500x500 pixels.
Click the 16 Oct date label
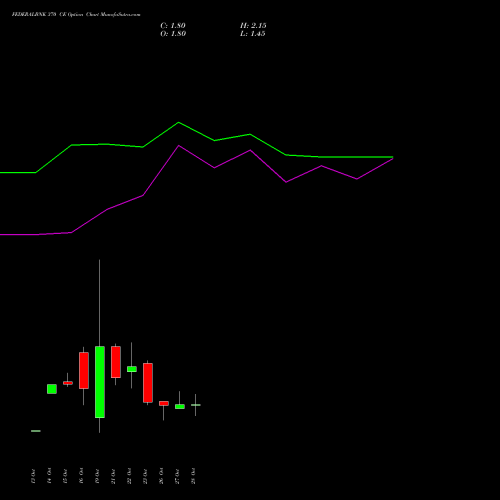pos(81,476)
